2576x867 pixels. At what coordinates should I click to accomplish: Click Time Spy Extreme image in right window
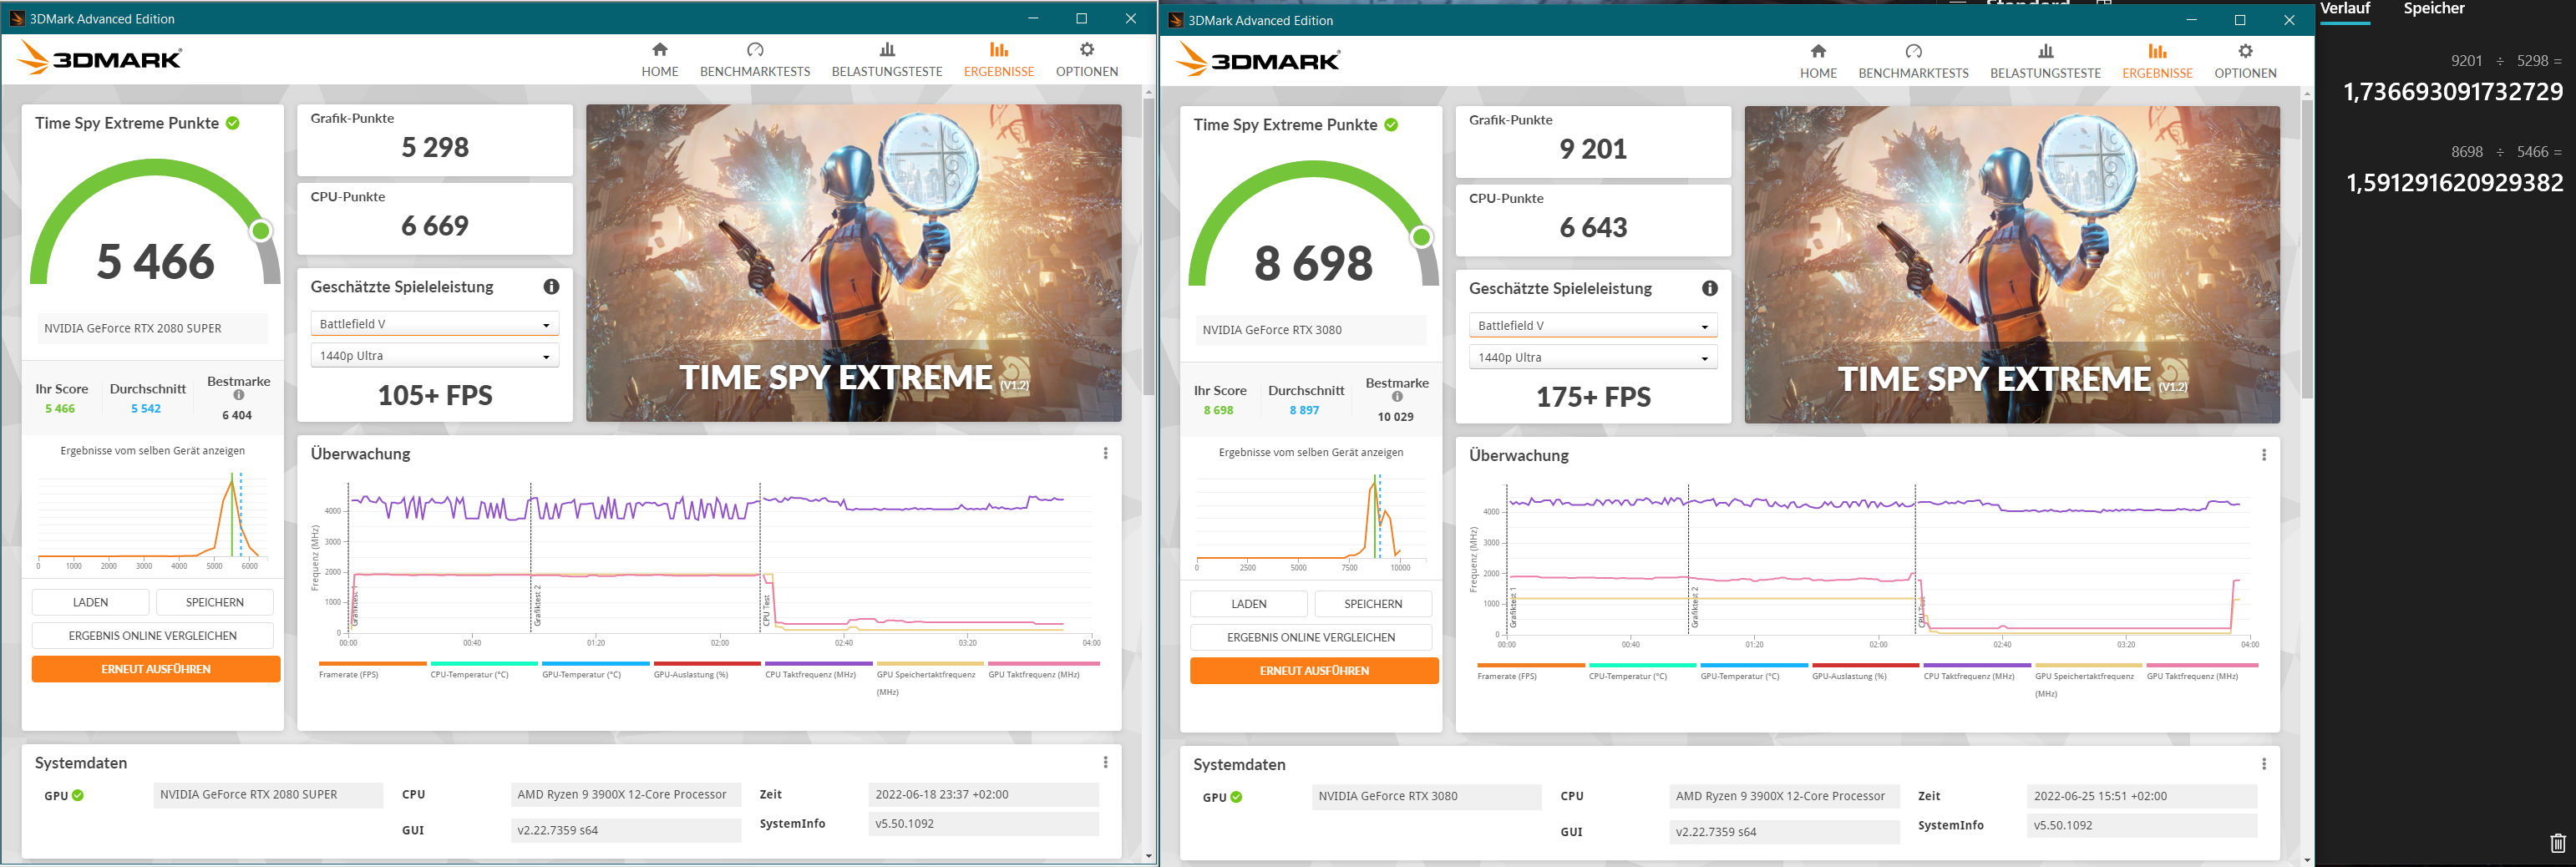tap(2012, 265)
